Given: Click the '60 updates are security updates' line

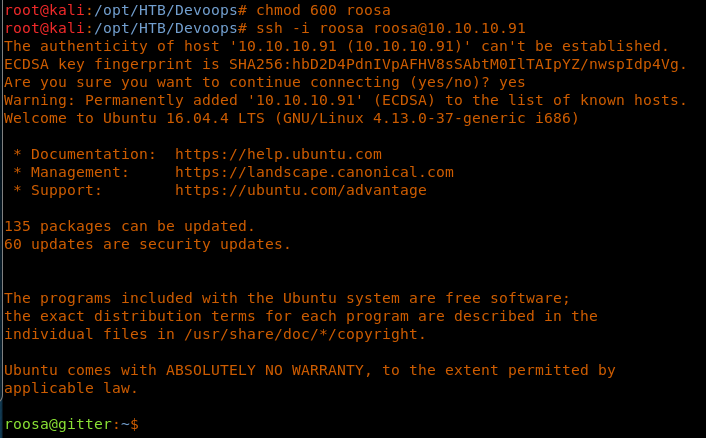Looking at the screenshot, I should point(147,244).
